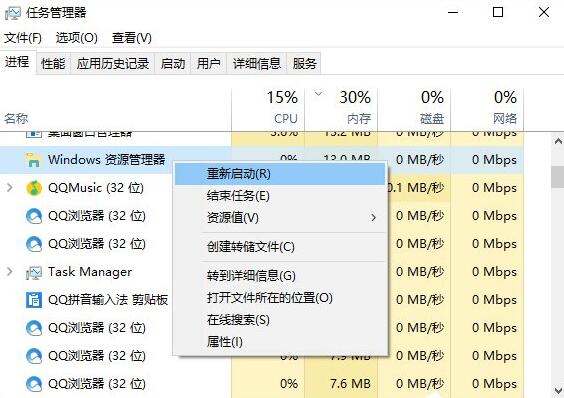Image resolution: width=564 pixels, height=398 pixels.
Task: Open the 资源值(V) submenu arrow
Action: [374, 217]
